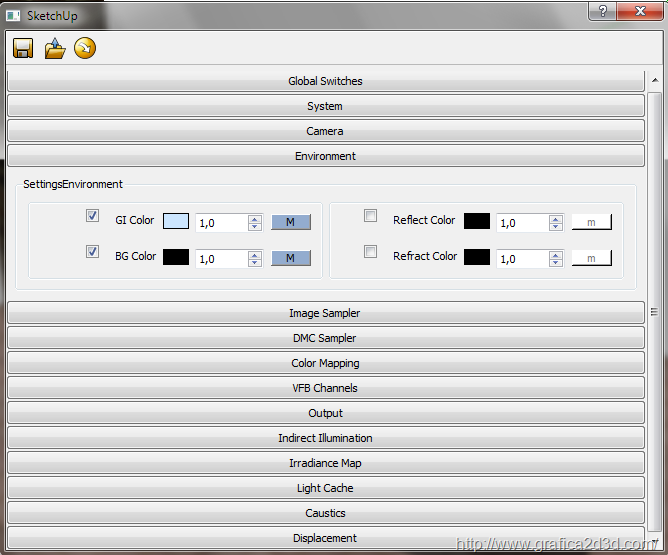
Task: Click the Reflect Color map m button
Action: 591,222
